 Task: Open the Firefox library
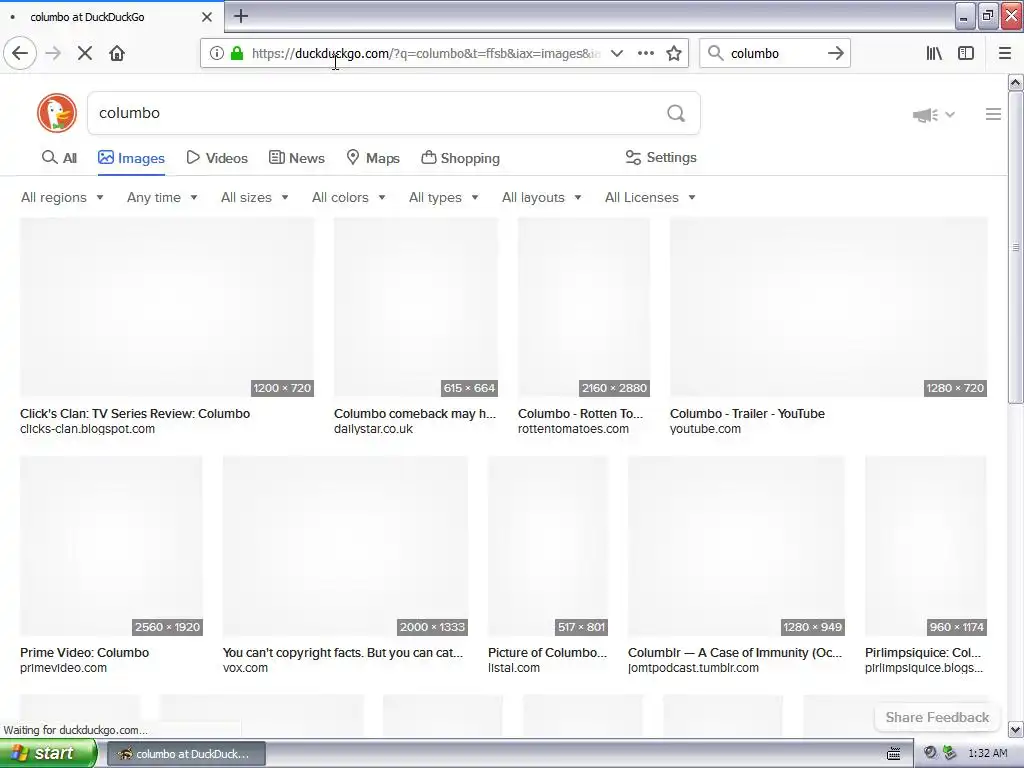[x=934, y=53]
